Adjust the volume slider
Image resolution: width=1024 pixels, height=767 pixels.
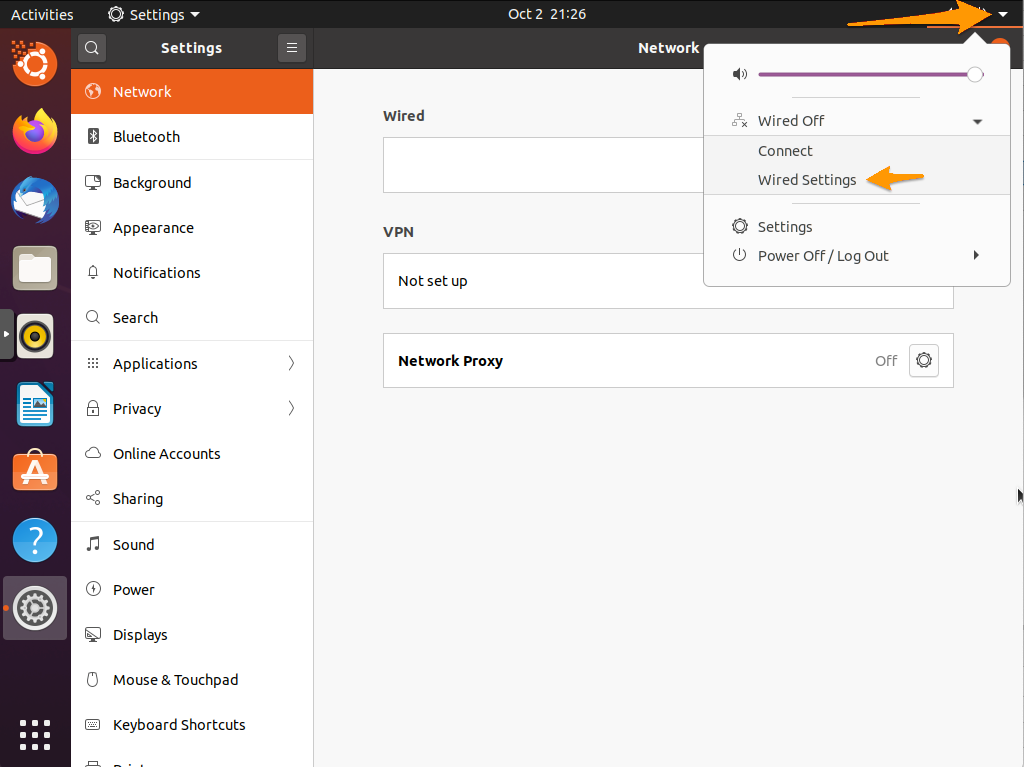870,73
